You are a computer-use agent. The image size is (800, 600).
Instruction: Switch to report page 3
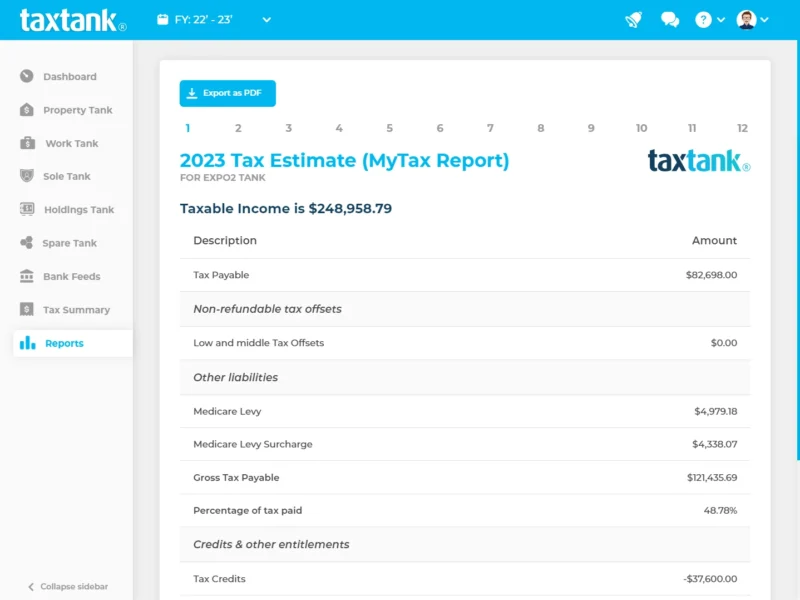tap(288, 128)
